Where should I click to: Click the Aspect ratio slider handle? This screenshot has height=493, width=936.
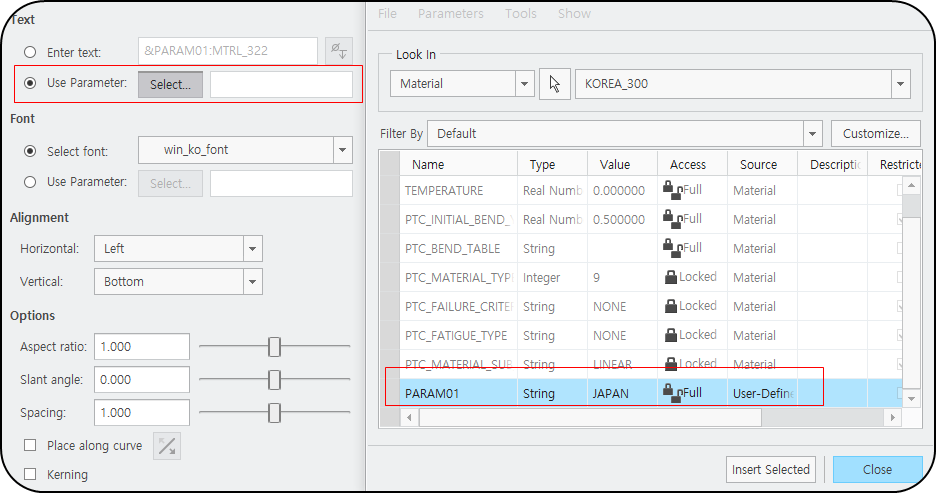click(x=274, y=346)
